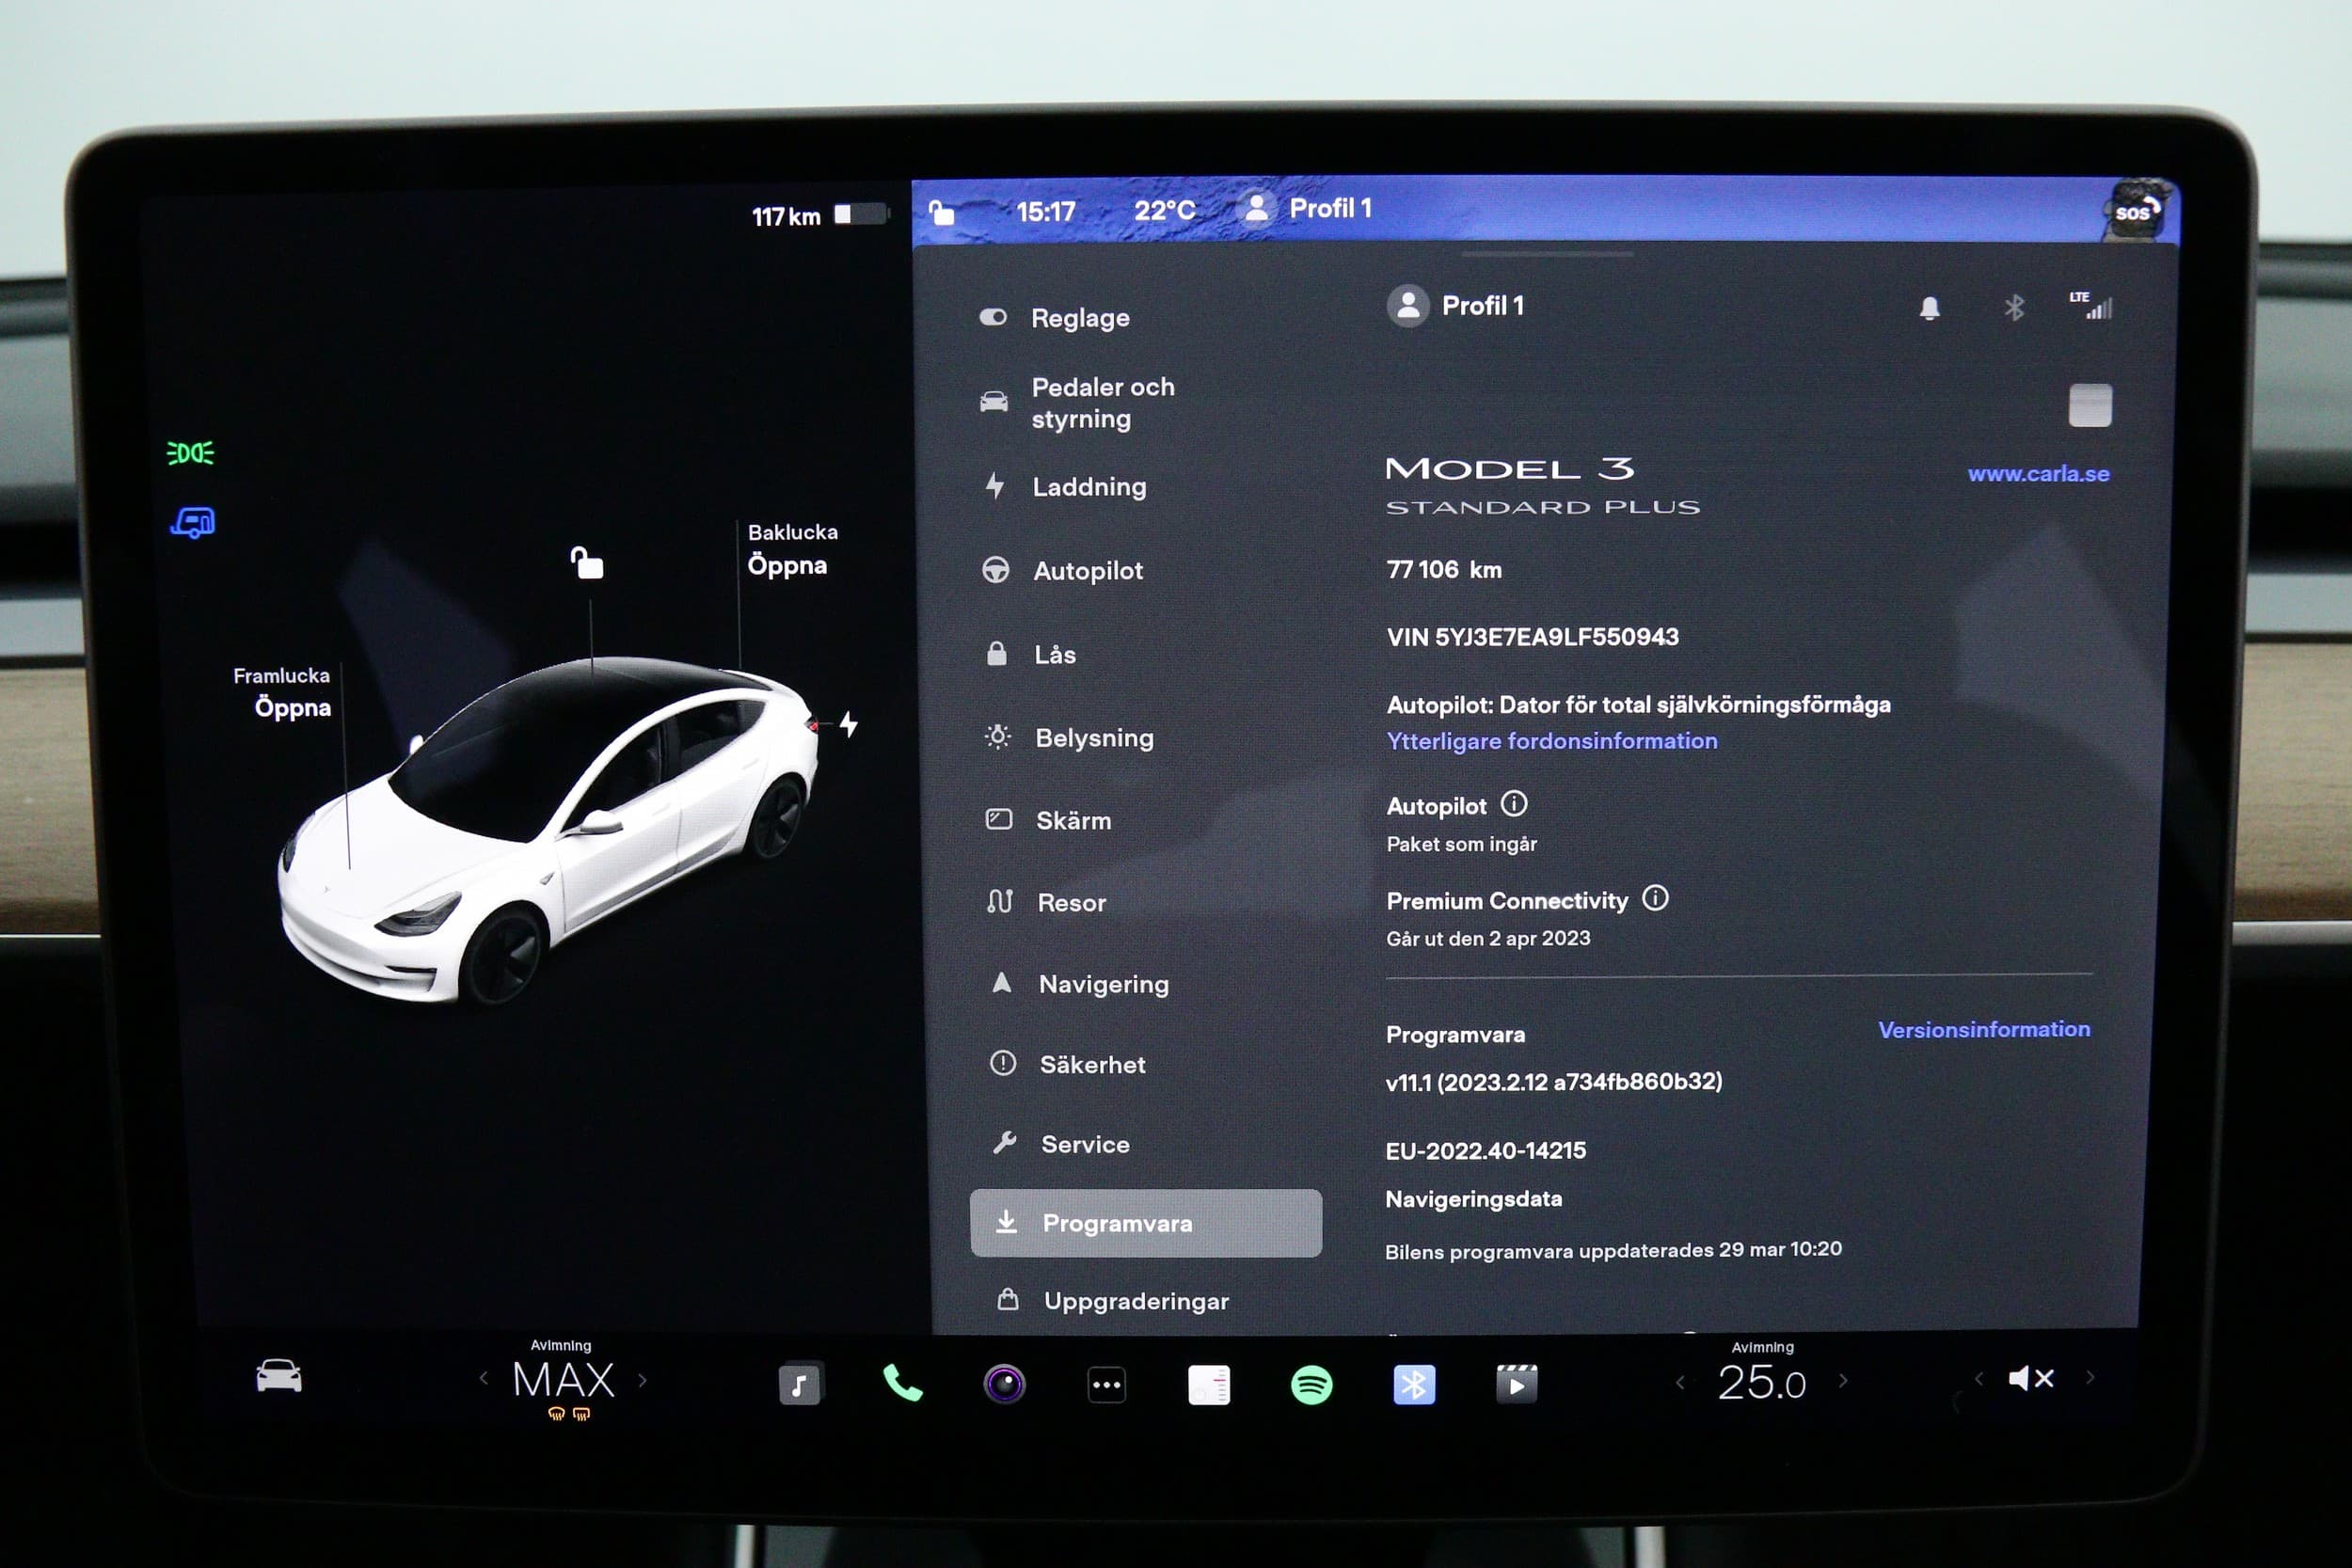2352x1568 pixels.
Task: Open the Versionsinformation link
Action: (1984, 1029)
